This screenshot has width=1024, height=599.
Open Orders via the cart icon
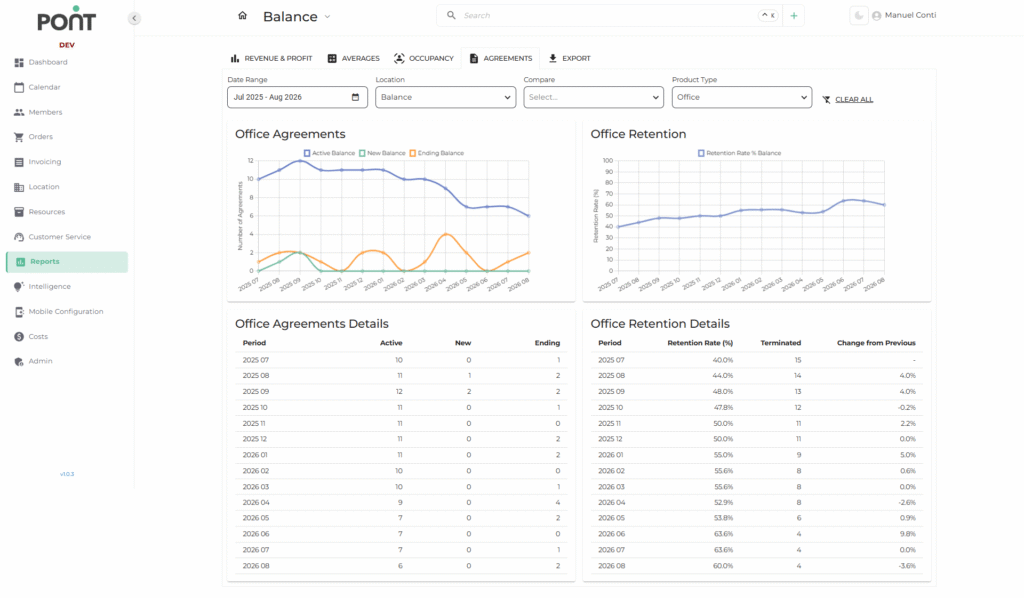[x=19, y=137]
